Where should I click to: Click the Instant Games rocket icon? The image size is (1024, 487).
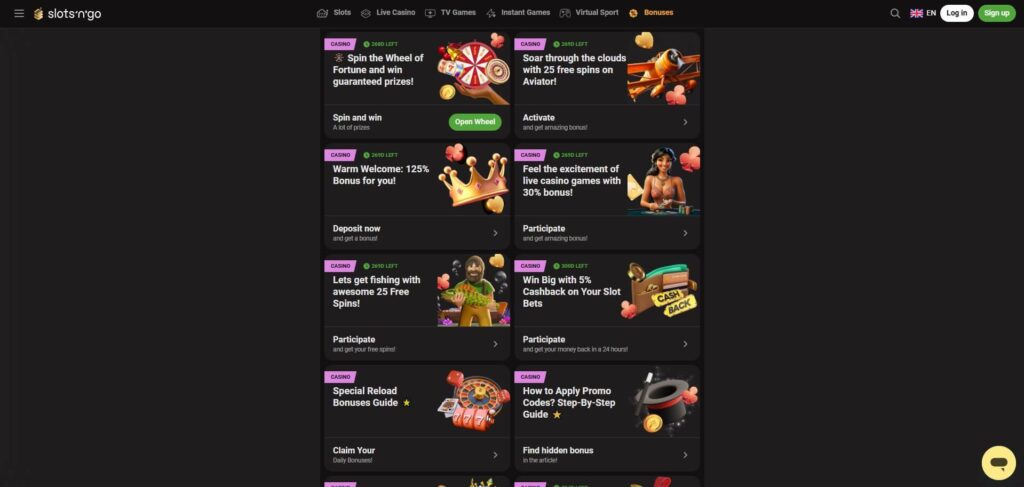click(x=491, y=13)
